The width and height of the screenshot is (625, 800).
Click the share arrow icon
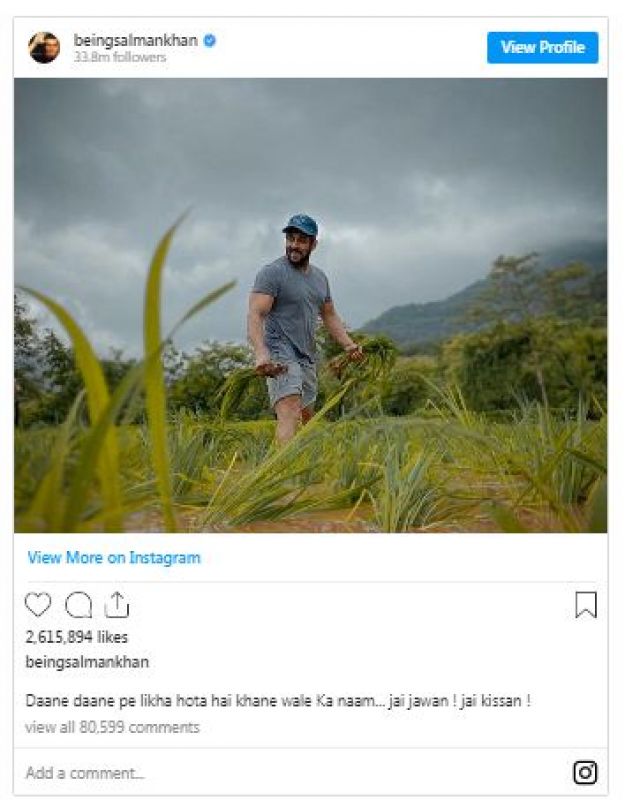[117, 605]
